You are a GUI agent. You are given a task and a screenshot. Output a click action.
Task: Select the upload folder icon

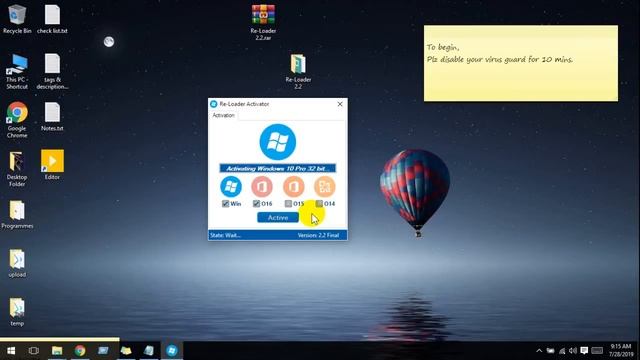pos(17,263)
